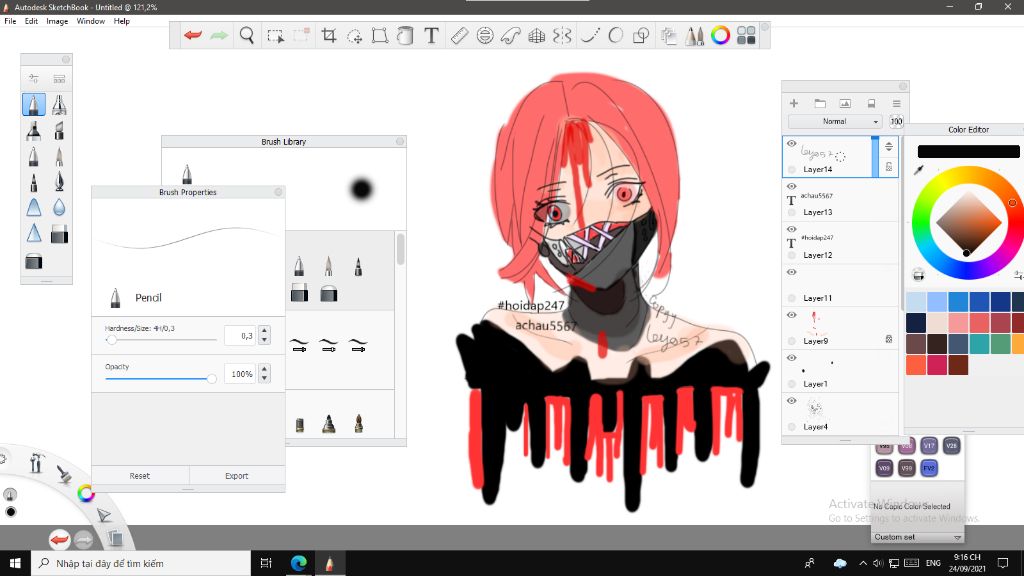Open the Layer Editor from toolbar
The width and height of the screenshot is (1024, 576).
point(669,35)
